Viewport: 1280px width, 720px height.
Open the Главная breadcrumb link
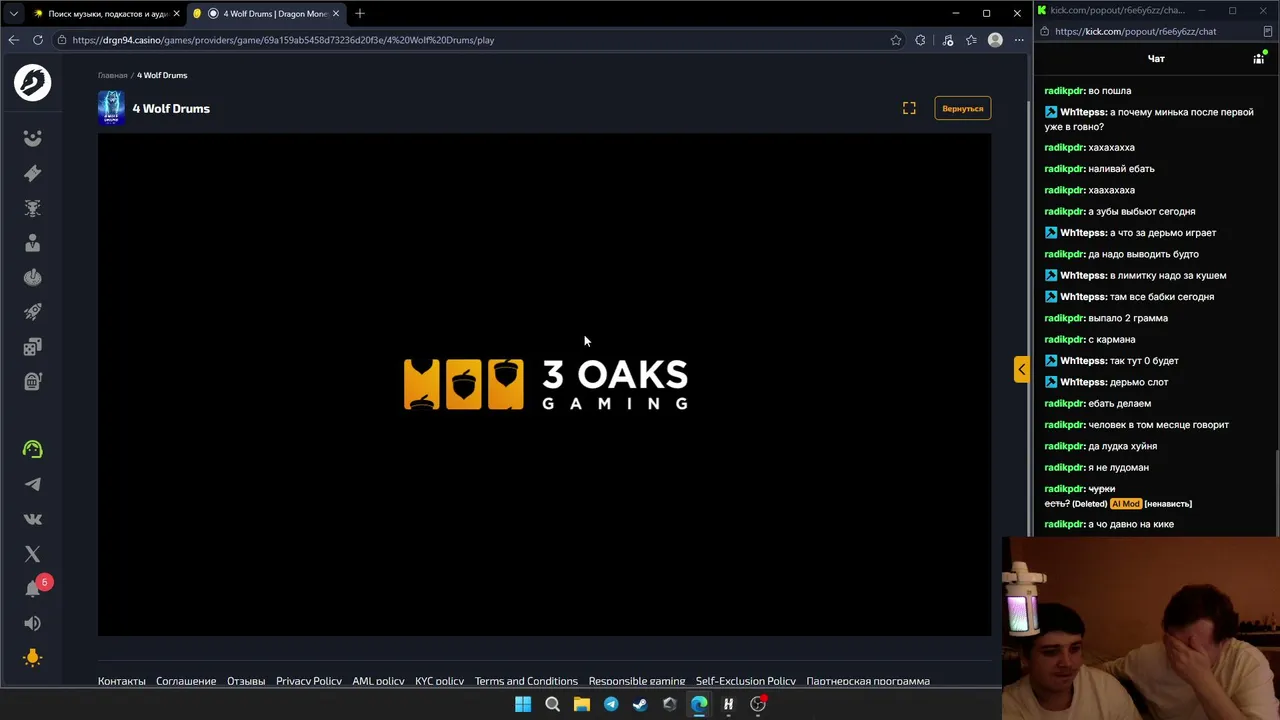[x=112, y=75]
